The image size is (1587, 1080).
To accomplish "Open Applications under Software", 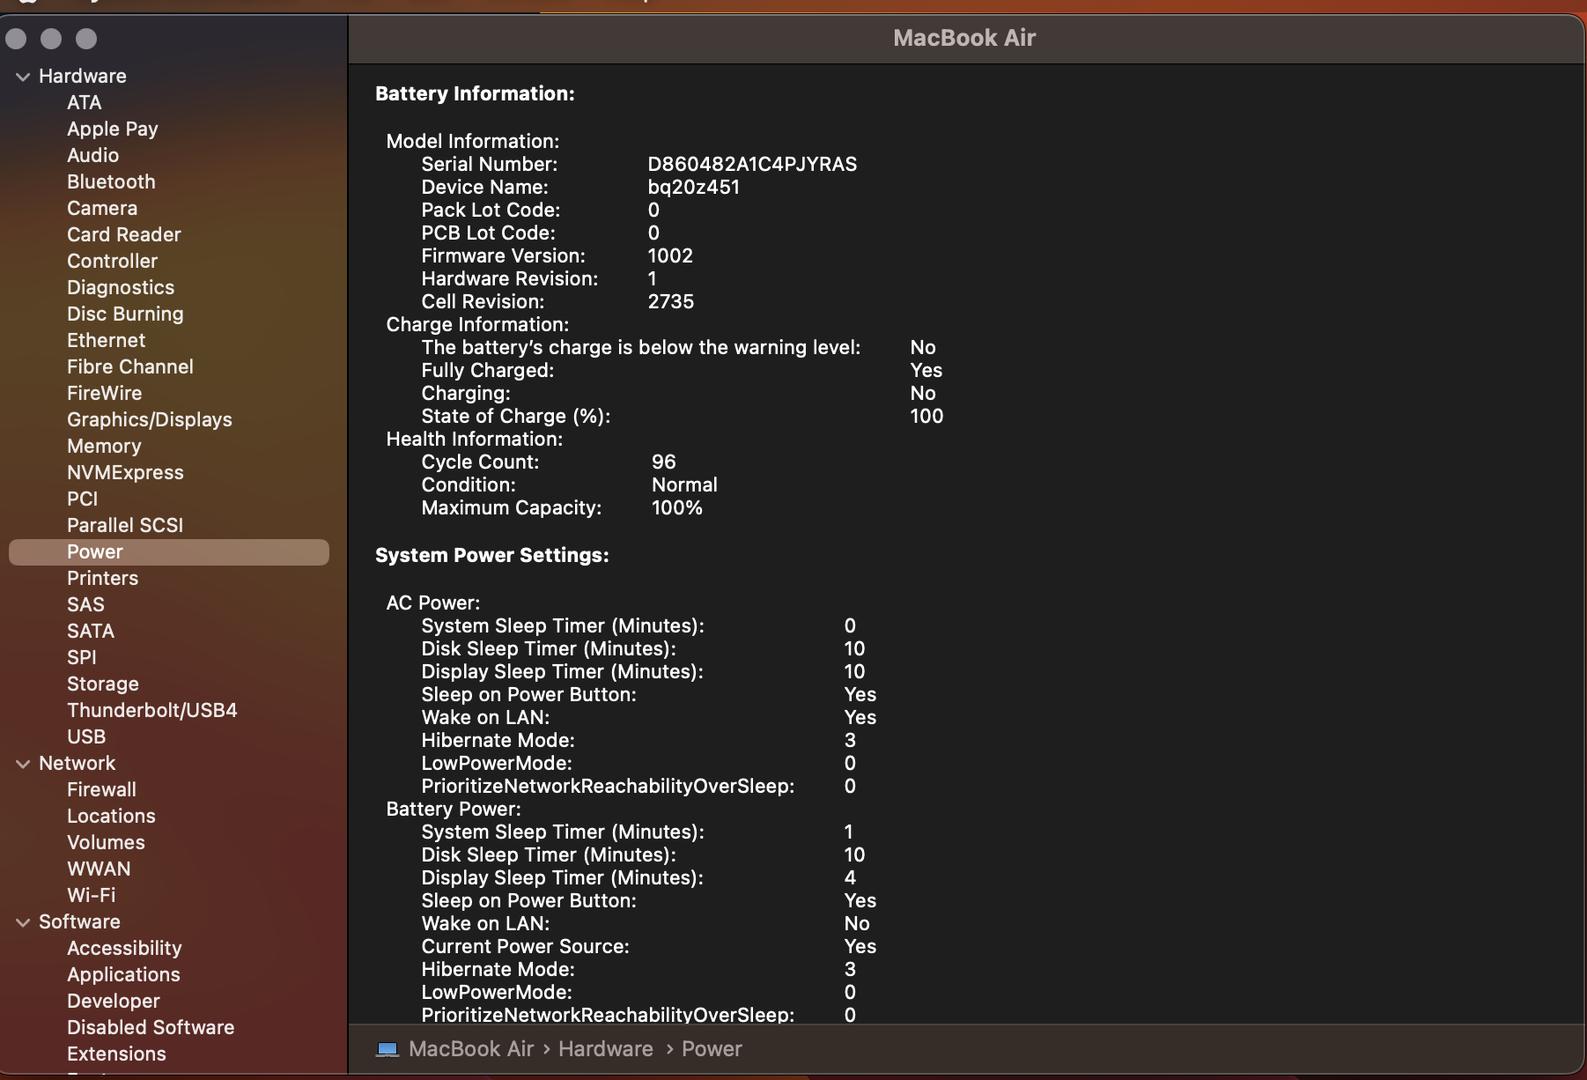I will 123,975.
